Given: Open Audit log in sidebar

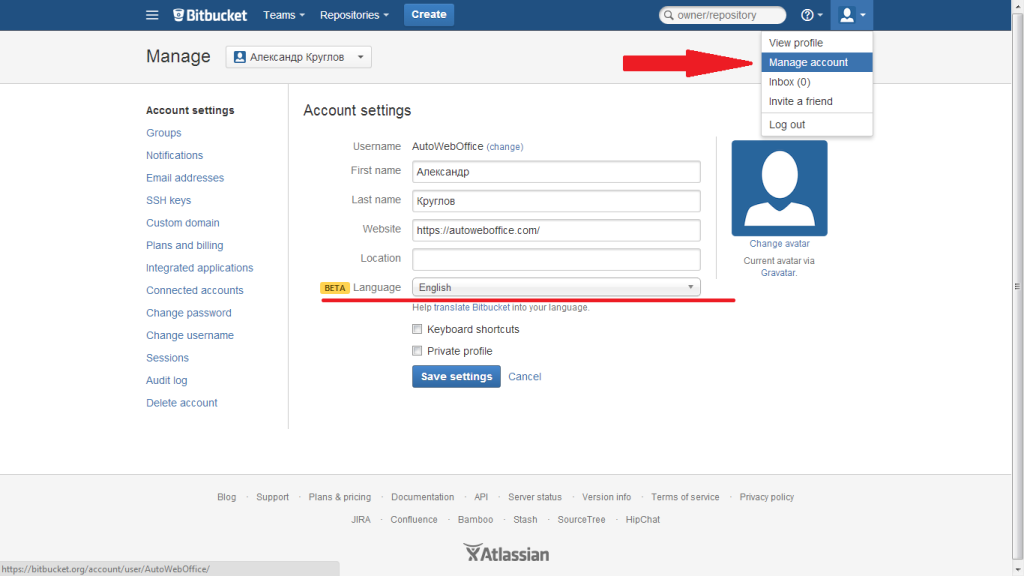Looking at the screenshot, I should pos(167,381).
